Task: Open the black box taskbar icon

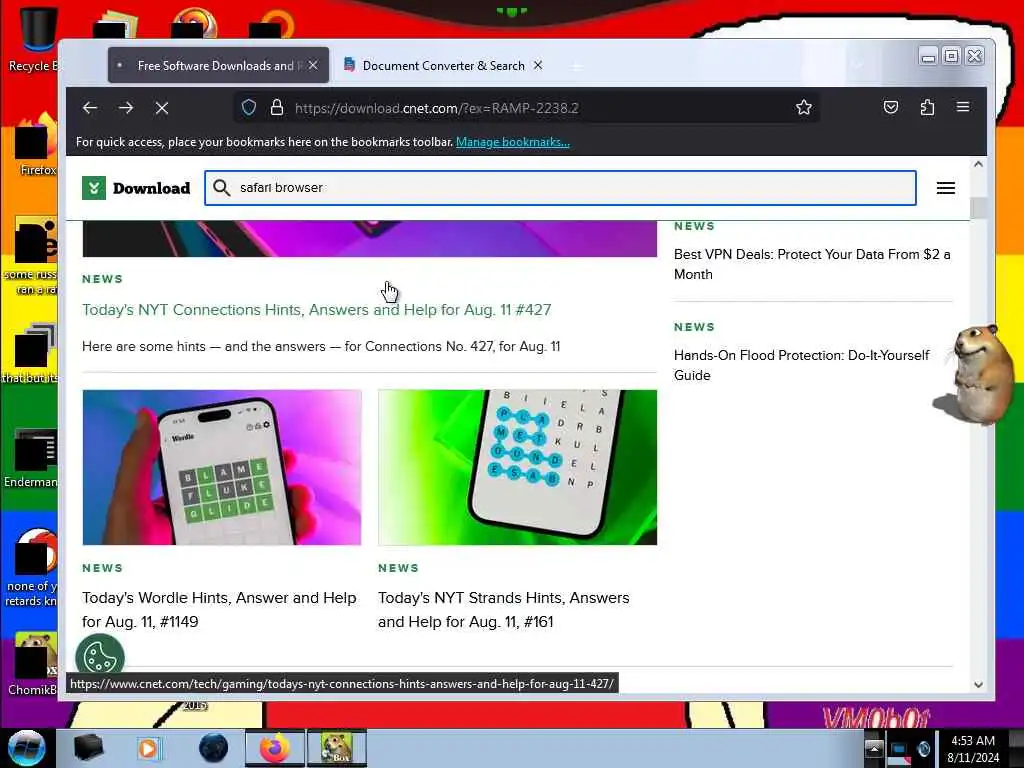Action: coord(88,748)
